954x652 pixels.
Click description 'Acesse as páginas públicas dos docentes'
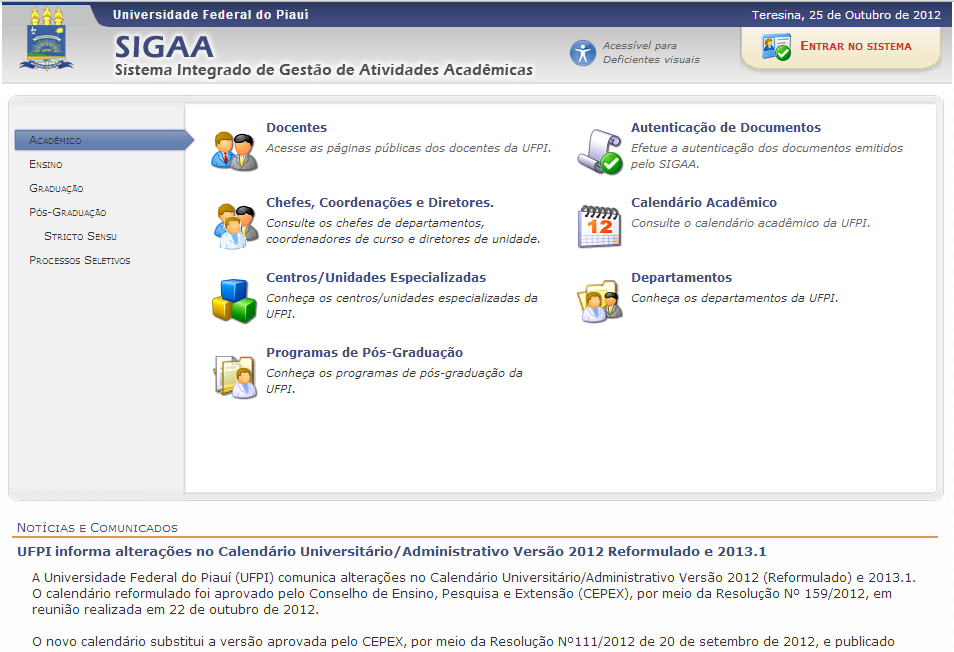click(409, 148)
